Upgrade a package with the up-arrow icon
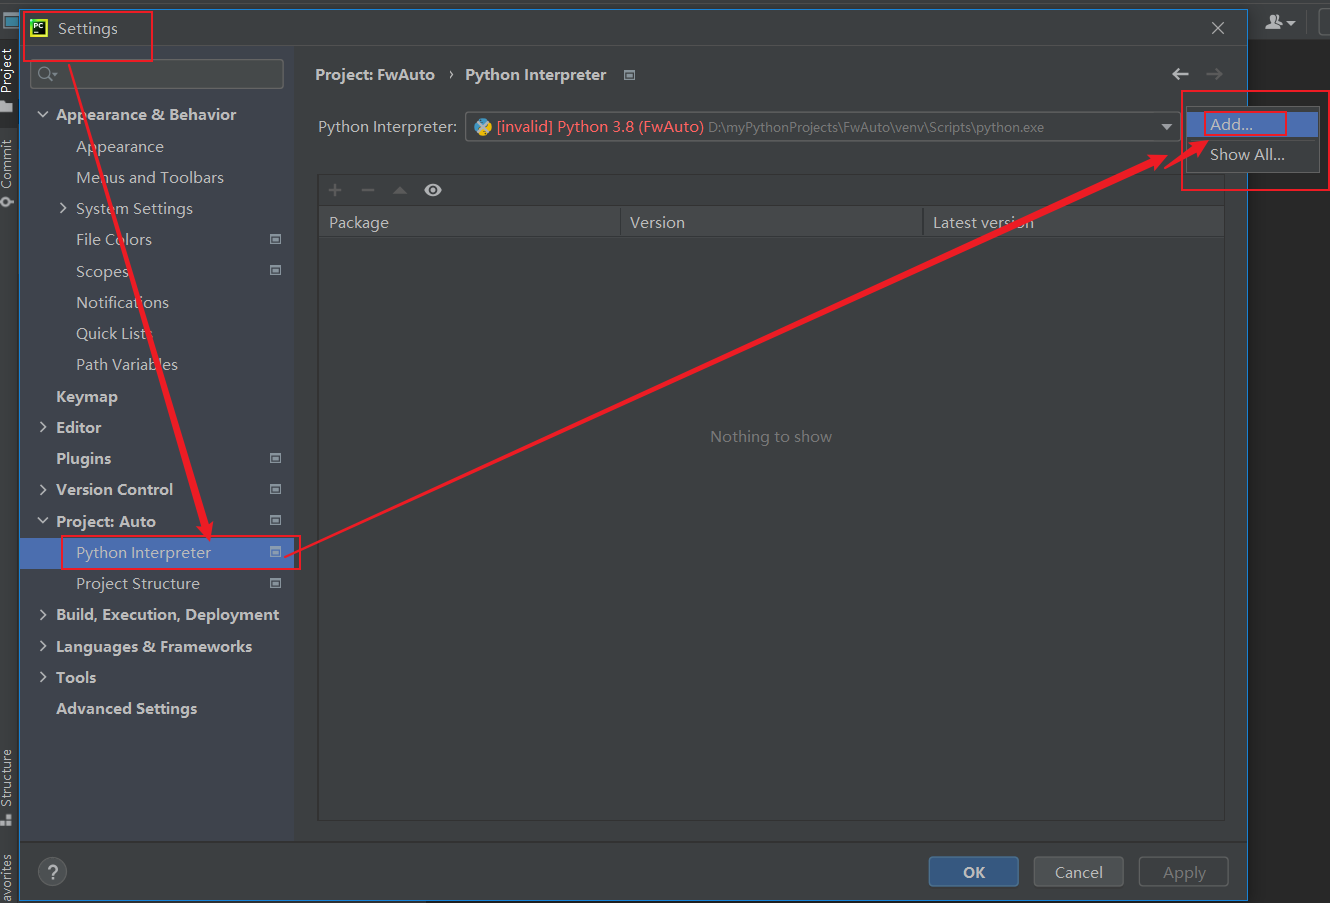 398,190
